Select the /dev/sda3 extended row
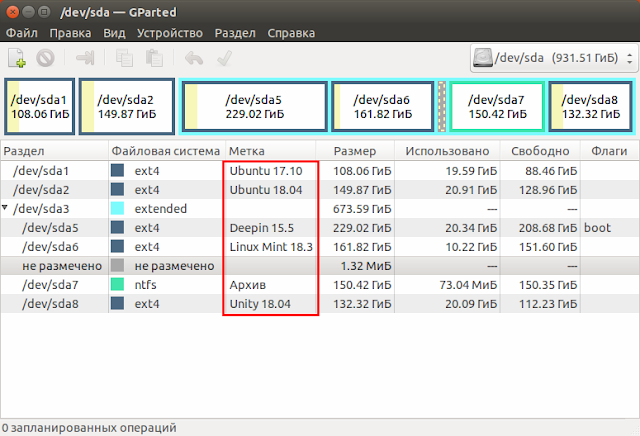Viewport: 640px width, 436px height. 320,209
